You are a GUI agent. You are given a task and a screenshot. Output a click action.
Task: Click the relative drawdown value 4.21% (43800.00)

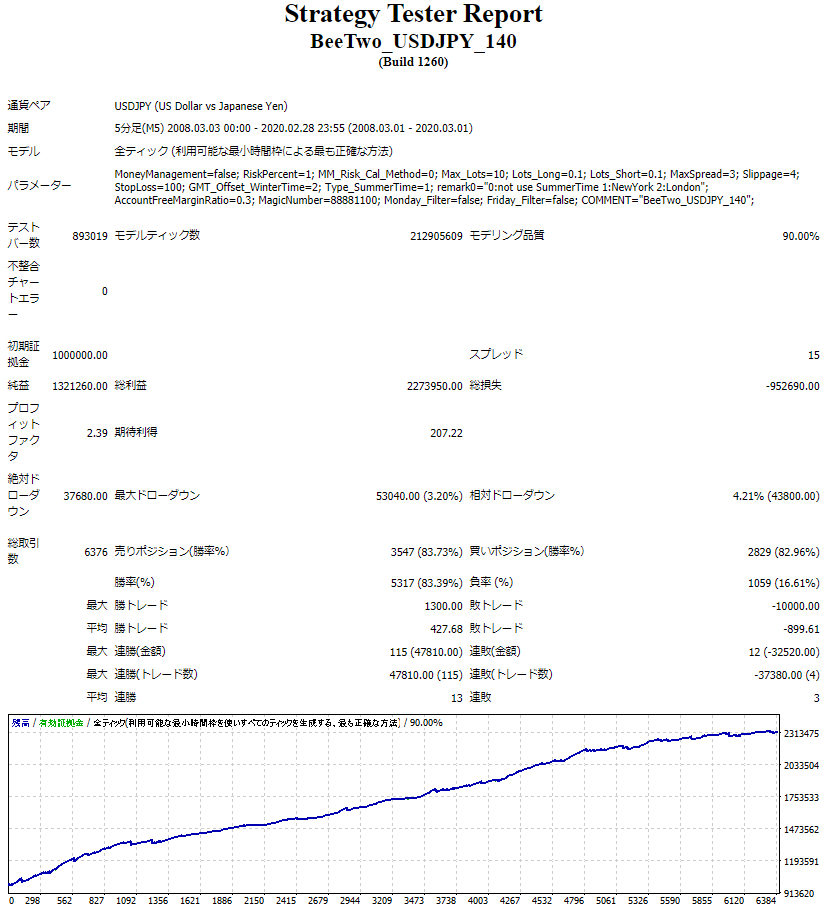(776, 496)
